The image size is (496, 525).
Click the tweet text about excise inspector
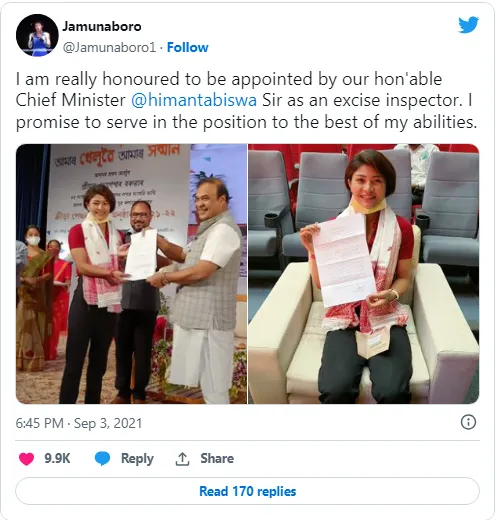(246, 100)
